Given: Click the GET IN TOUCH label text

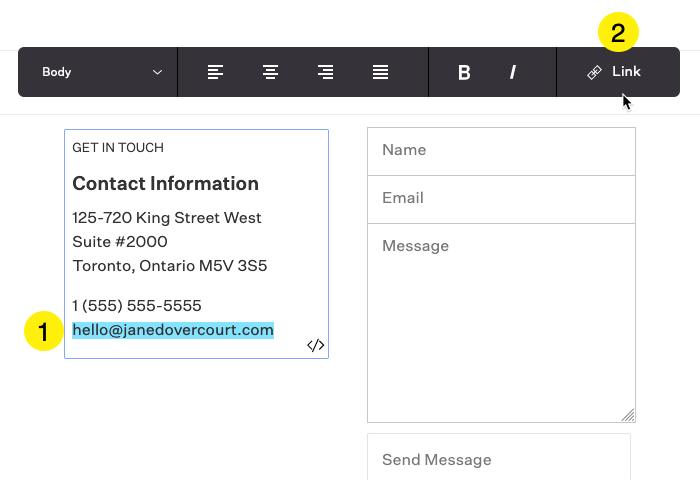Looking at the screenshot, I should (118, 148).
